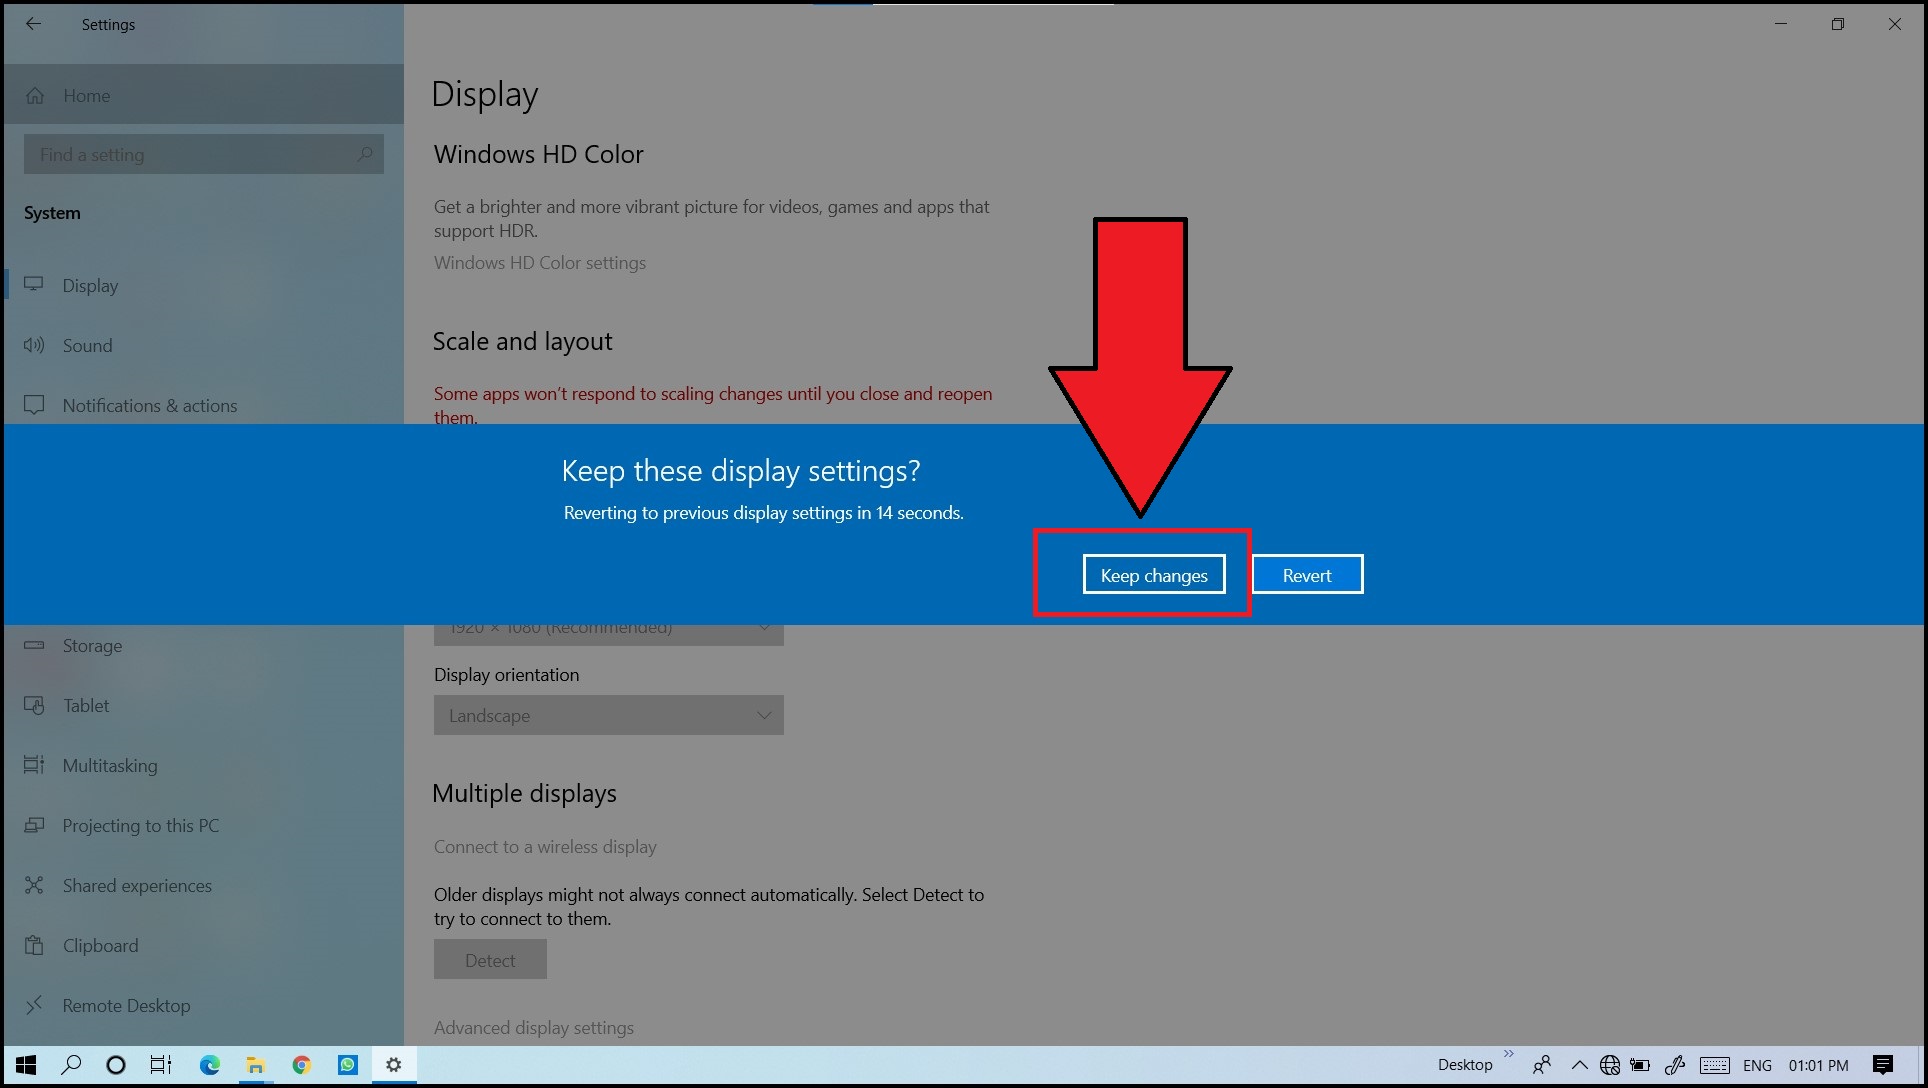1928x1088 pixels.
Task: Open Windows Start menu
Action: pyautogui.click(x=26, y=1065)
